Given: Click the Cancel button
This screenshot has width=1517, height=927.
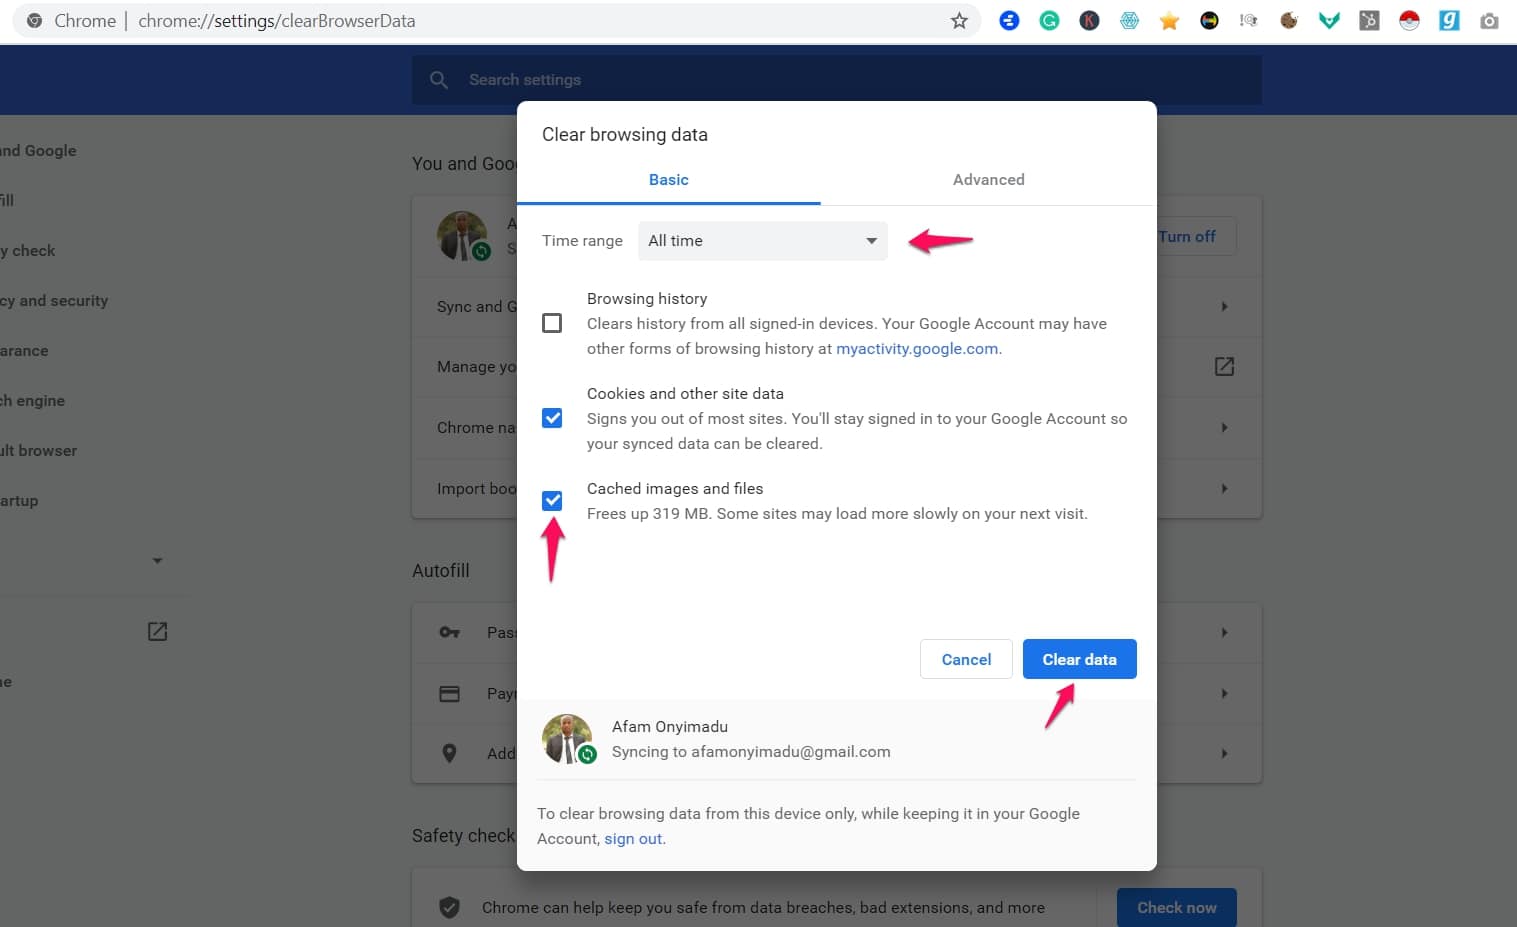Looking at the screenshot, I should click(x=966, y=659).
